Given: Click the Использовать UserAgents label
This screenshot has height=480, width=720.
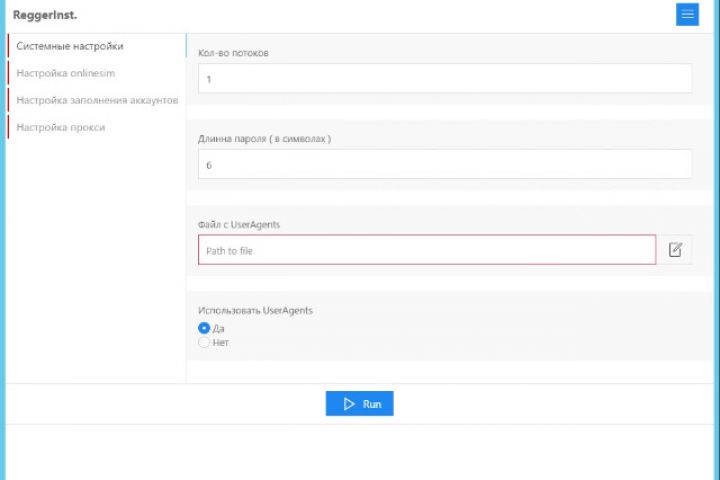Looking at the screenshot, I should 255,311.
